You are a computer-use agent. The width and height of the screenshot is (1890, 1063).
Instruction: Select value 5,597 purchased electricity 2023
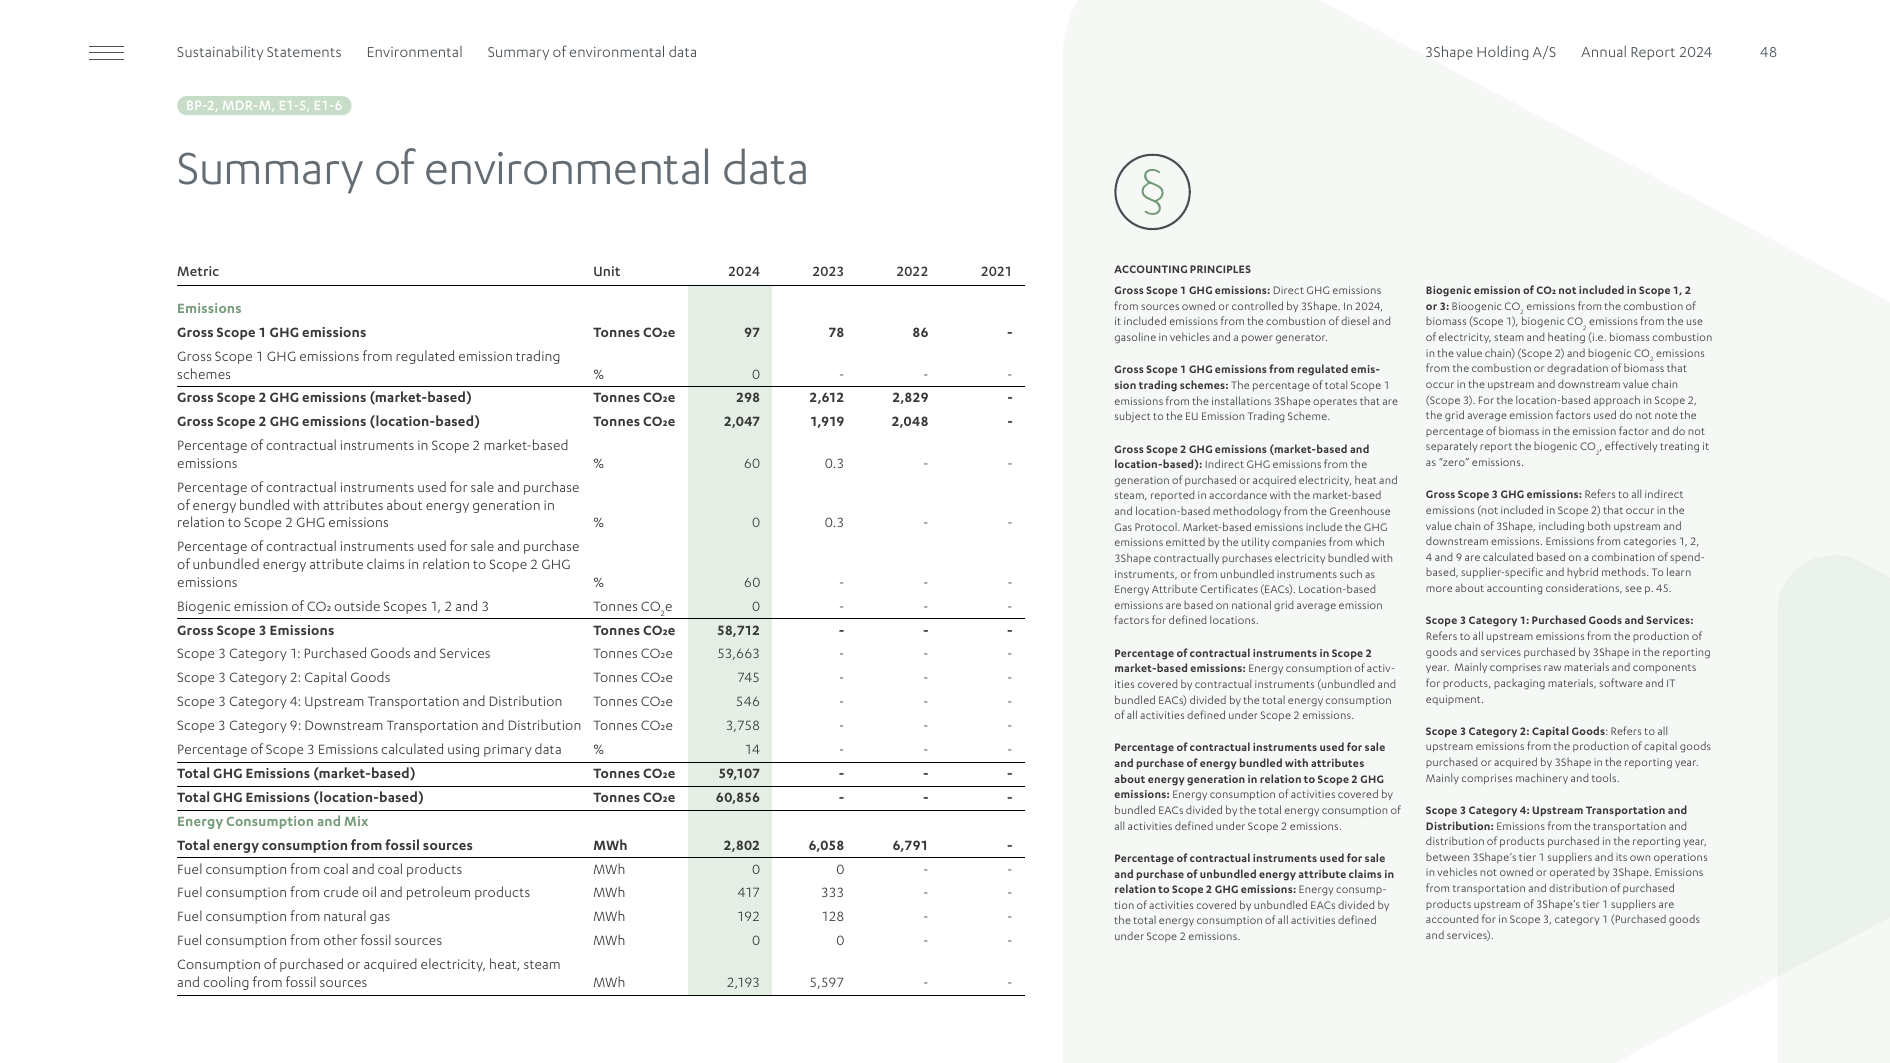coord(826,983)
